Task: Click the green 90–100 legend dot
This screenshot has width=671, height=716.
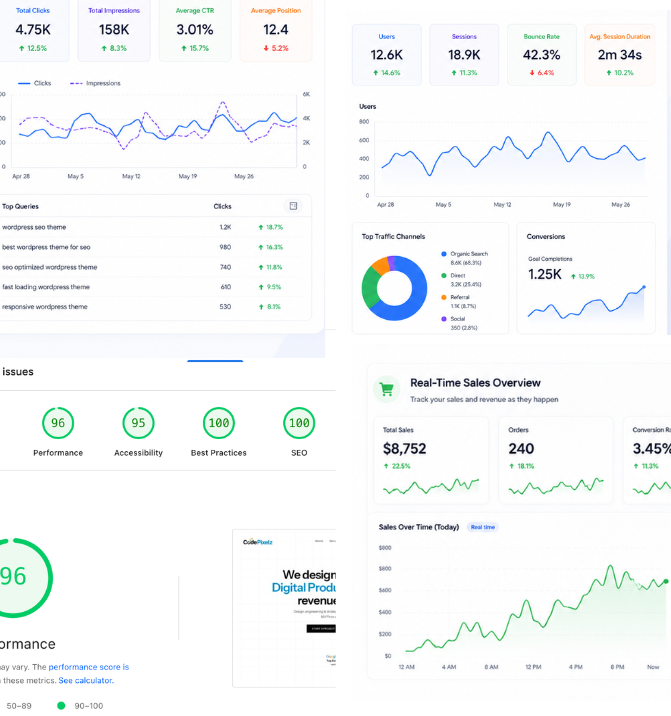Action: tap(61, 705)
